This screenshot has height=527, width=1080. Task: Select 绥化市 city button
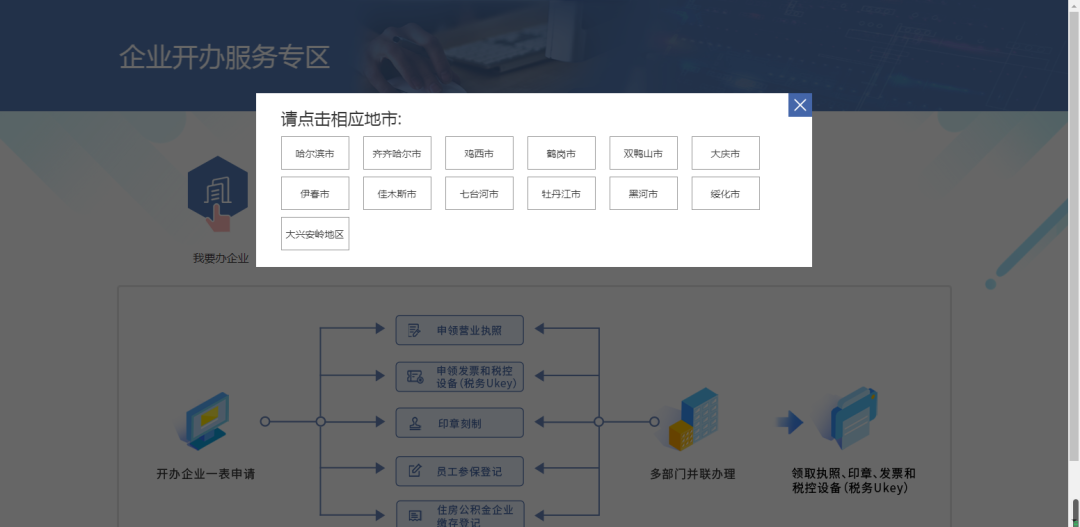click(x=725, y=193)
